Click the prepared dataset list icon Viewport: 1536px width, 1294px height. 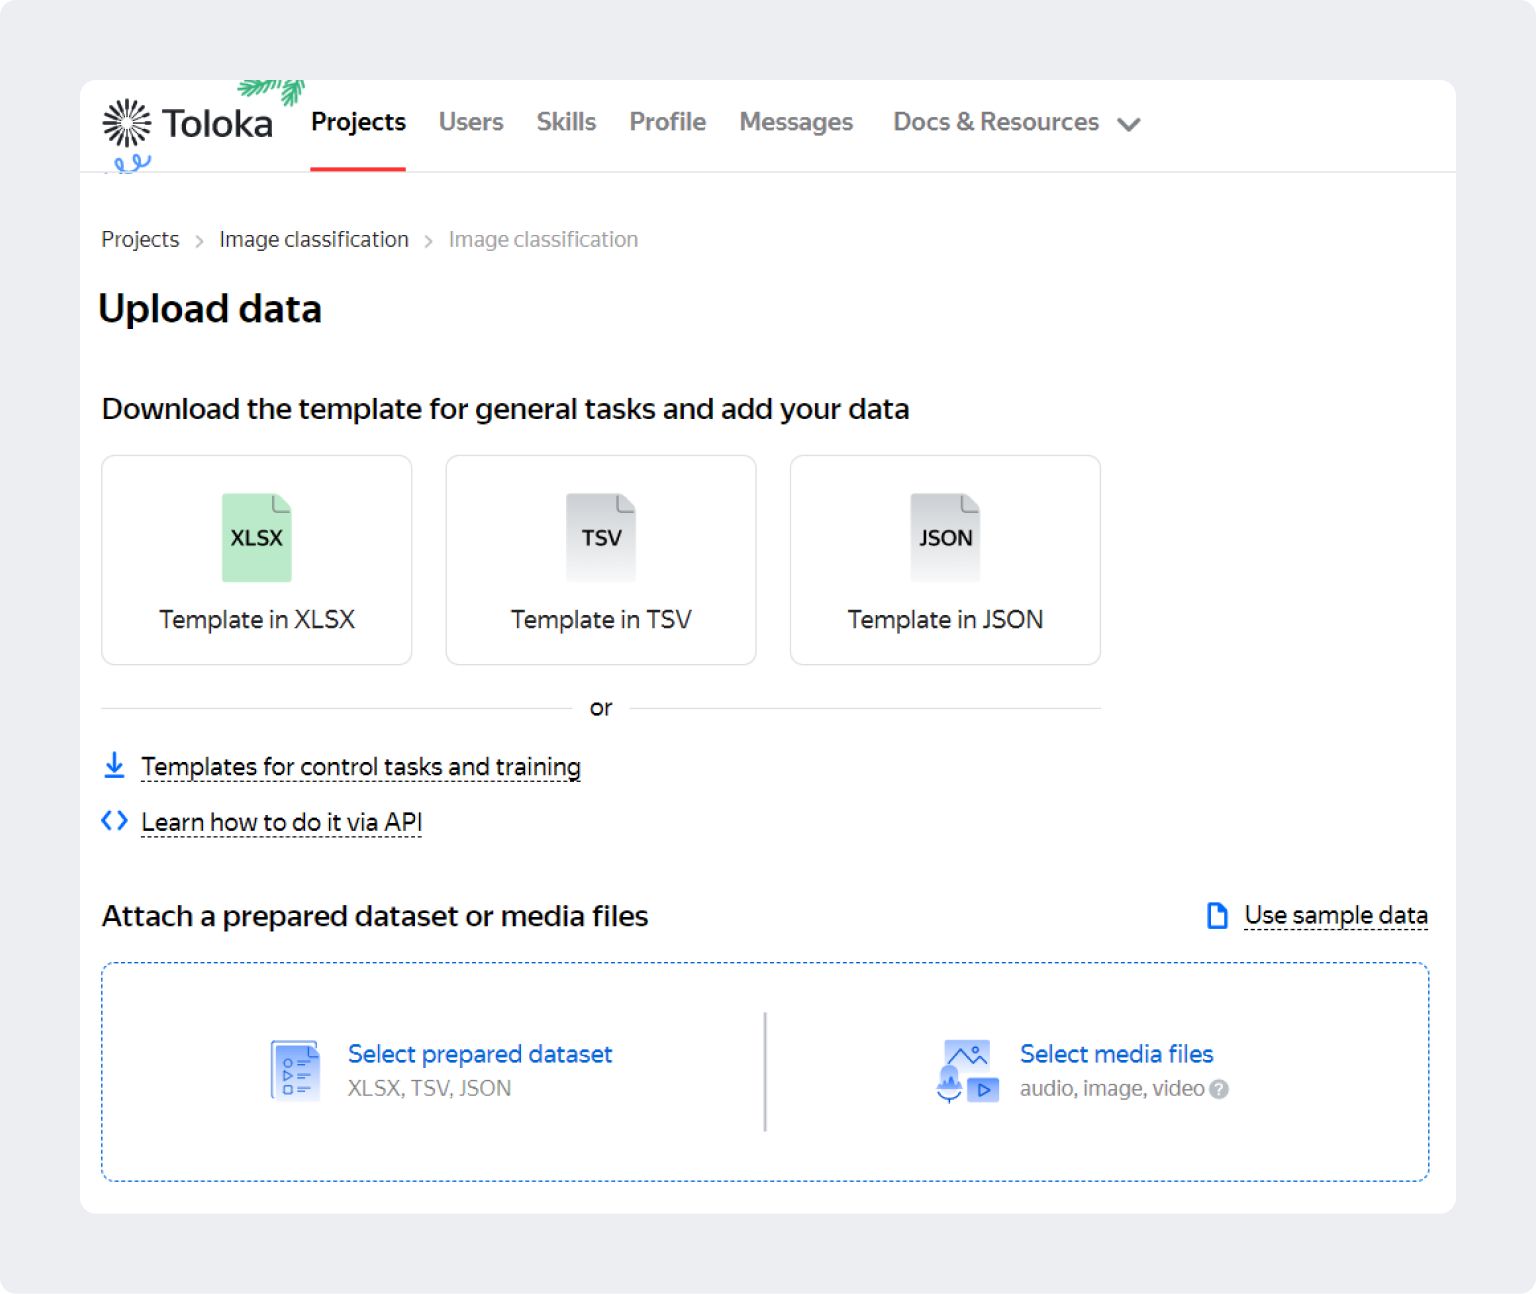click(x=296, y=1070)
